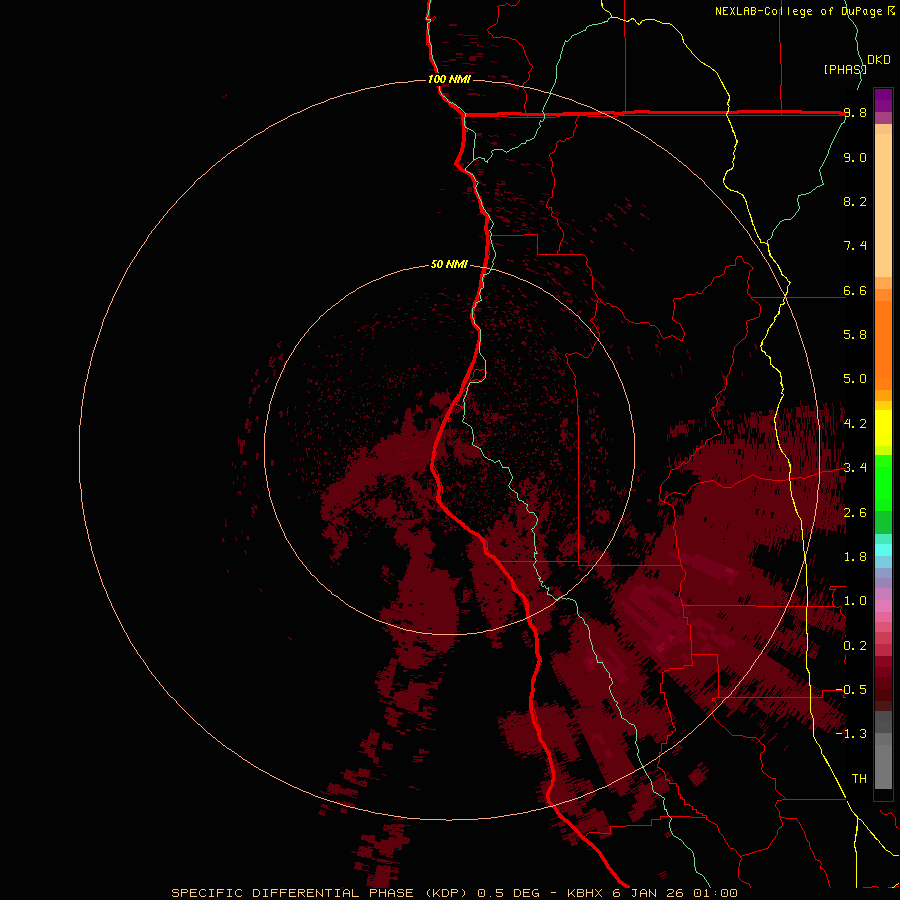Click the 50 NMI range ring label

click(x=449, y=264)
